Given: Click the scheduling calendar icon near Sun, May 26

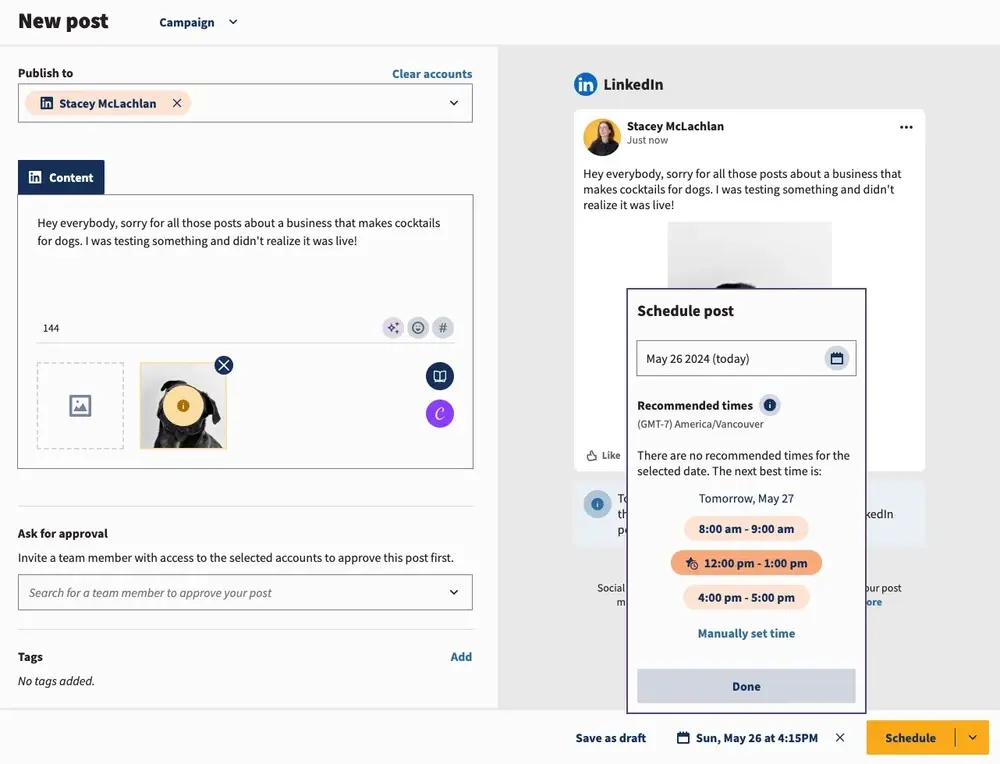Looking at the screenshot, I should [x=683, y=737].
